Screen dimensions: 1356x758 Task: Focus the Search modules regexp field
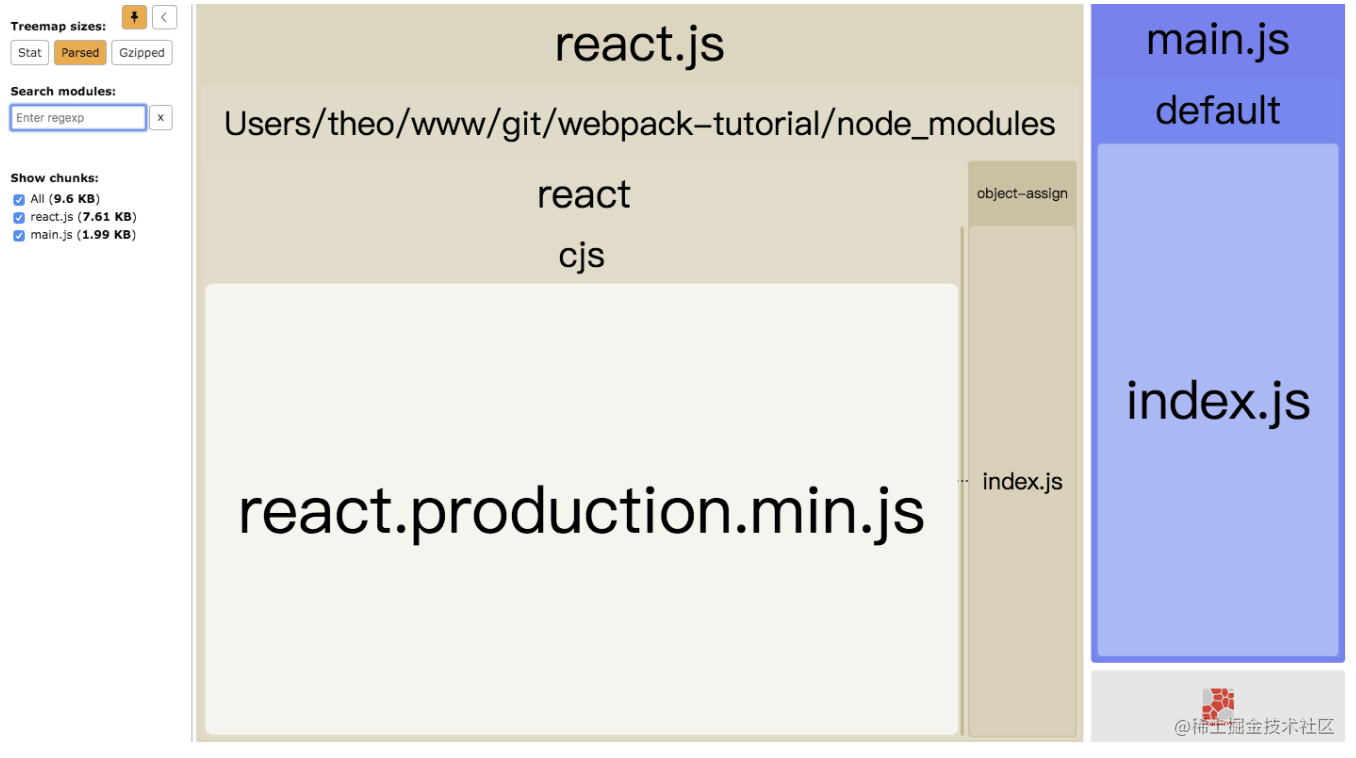pyautogui.click(x=79, y=118)
